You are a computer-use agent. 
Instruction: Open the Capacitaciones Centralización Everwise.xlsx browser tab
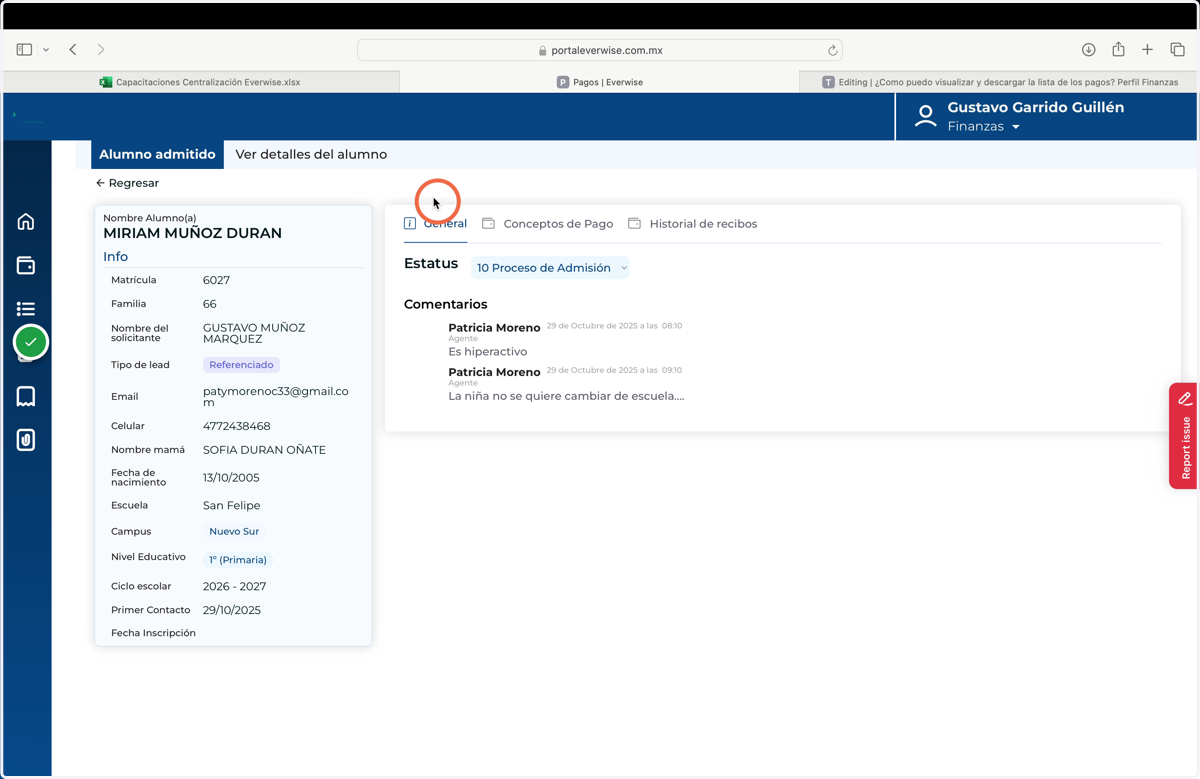tap(201, 82)
